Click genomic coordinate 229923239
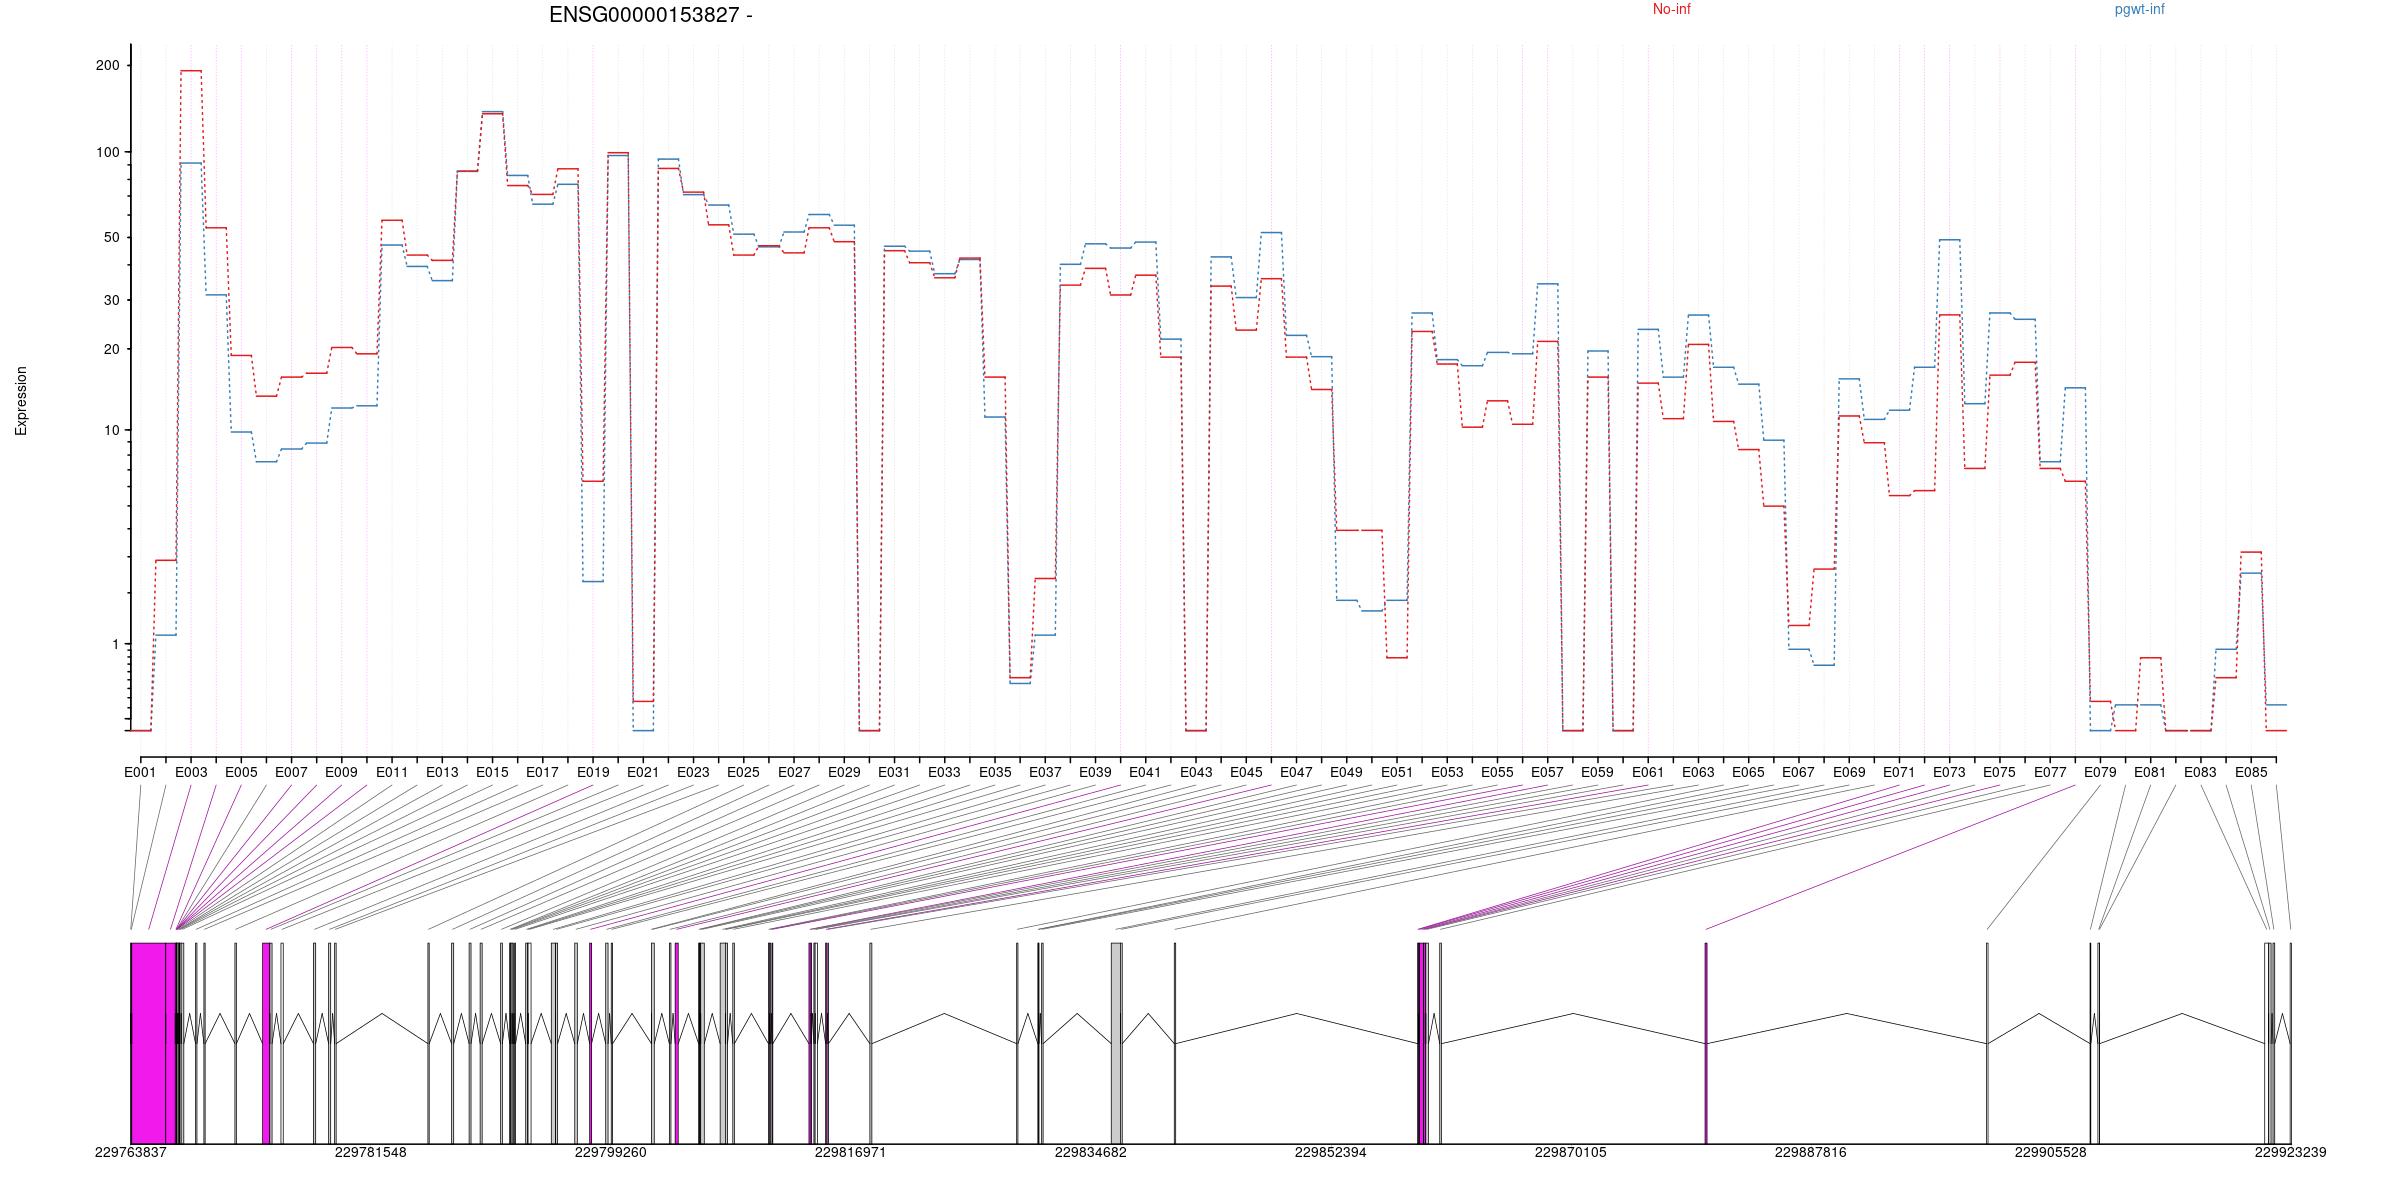 tap(2290, 1152)
